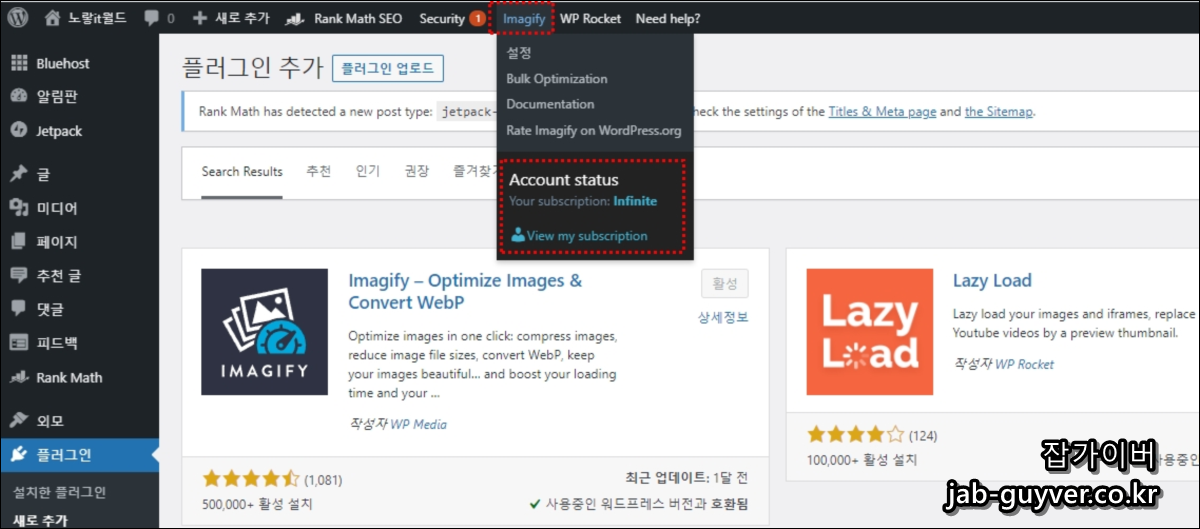Open the Titles & Meta page link
The width and height of the screenshot is (1200, 529).
[882, 112]
